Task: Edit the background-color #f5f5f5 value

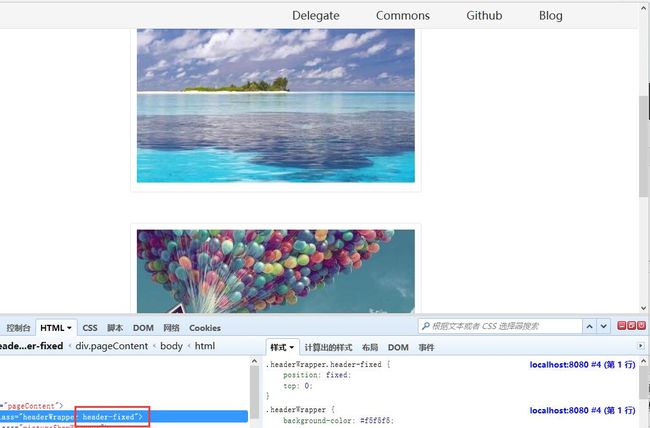Action: click(x=376, y=421)
